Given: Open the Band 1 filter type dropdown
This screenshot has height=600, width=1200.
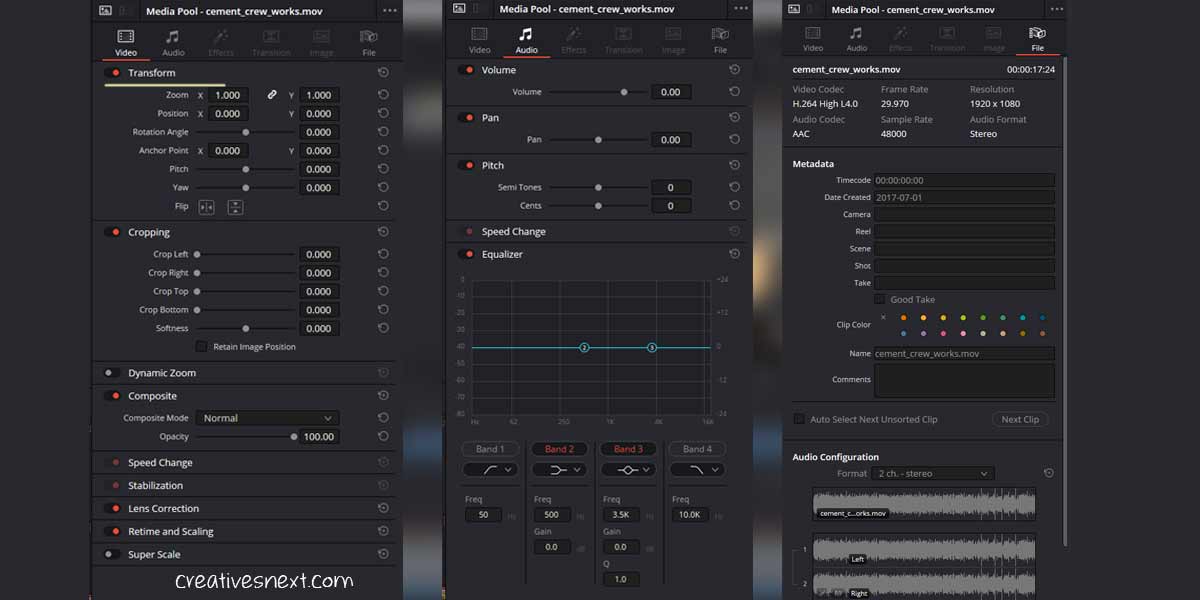Looking at the screenshot, I should tap(490, 469).
